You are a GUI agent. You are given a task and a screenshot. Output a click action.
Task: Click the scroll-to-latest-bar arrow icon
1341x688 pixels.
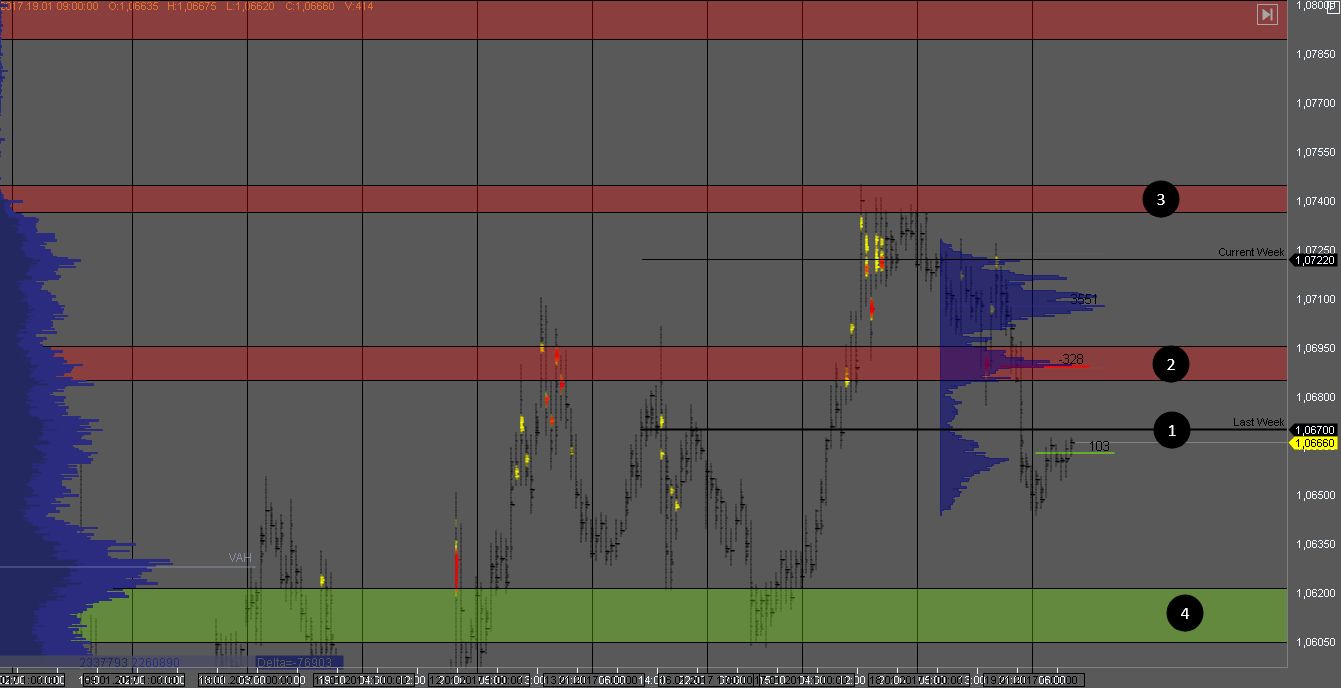1267,14
